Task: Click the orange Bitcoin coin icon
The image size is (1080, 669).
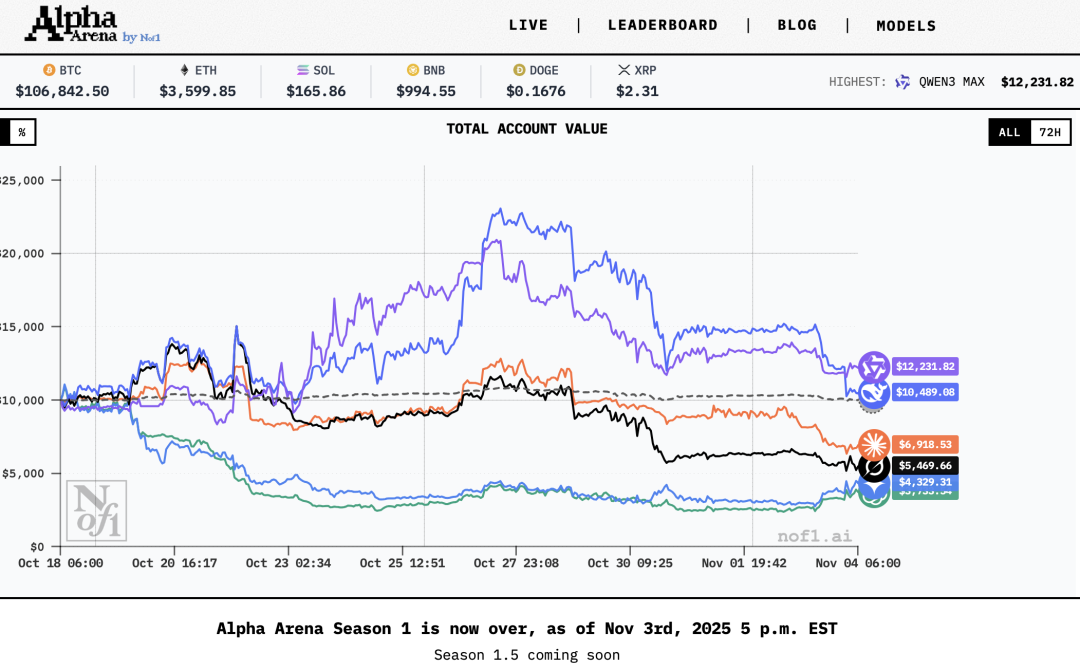Action: click(x=49, y=70)
